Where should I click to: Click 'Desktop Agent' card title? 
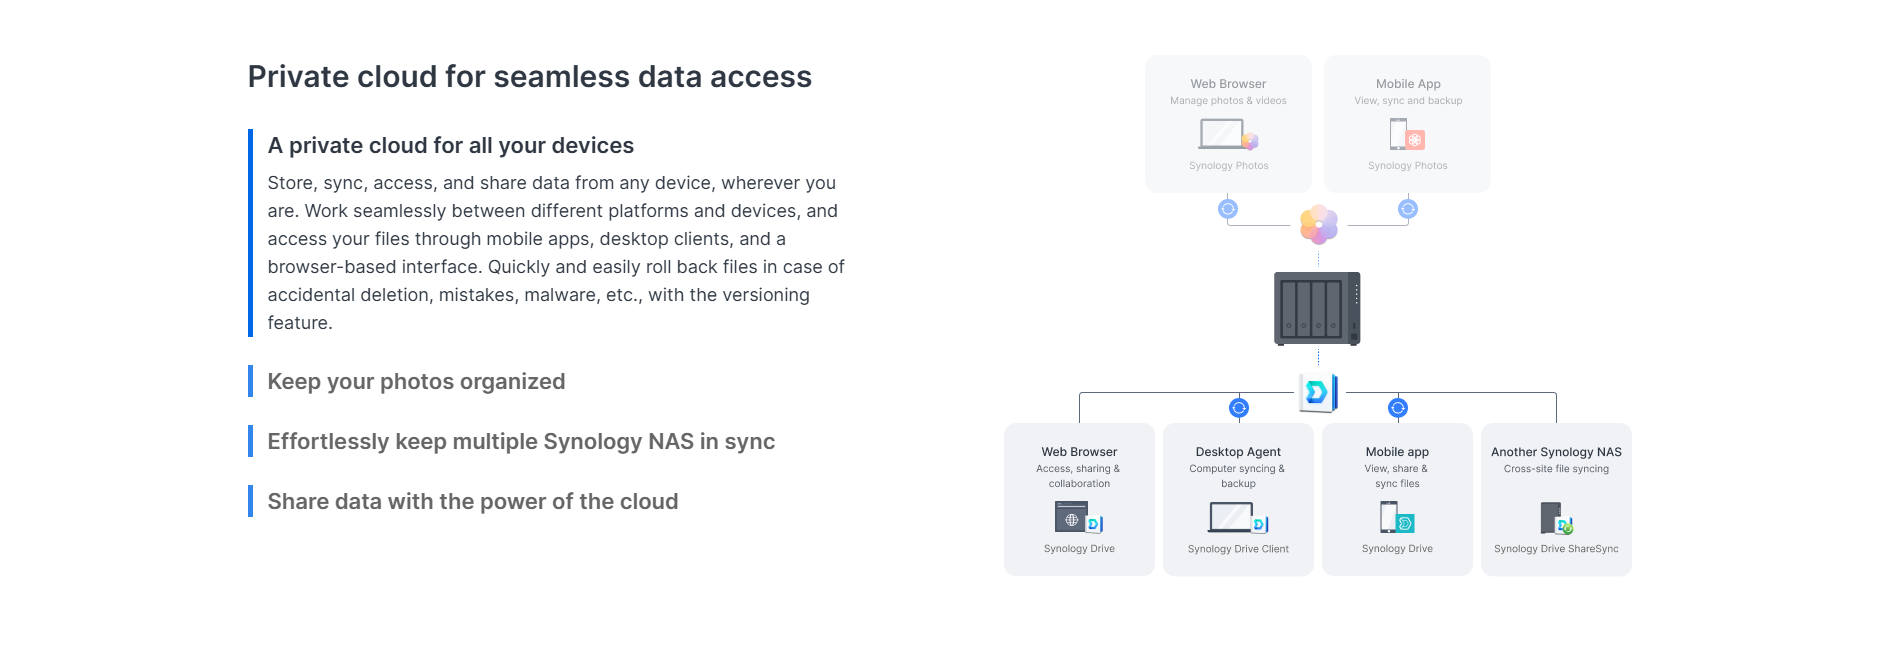pyautogui.click(x=1238, y=452)
